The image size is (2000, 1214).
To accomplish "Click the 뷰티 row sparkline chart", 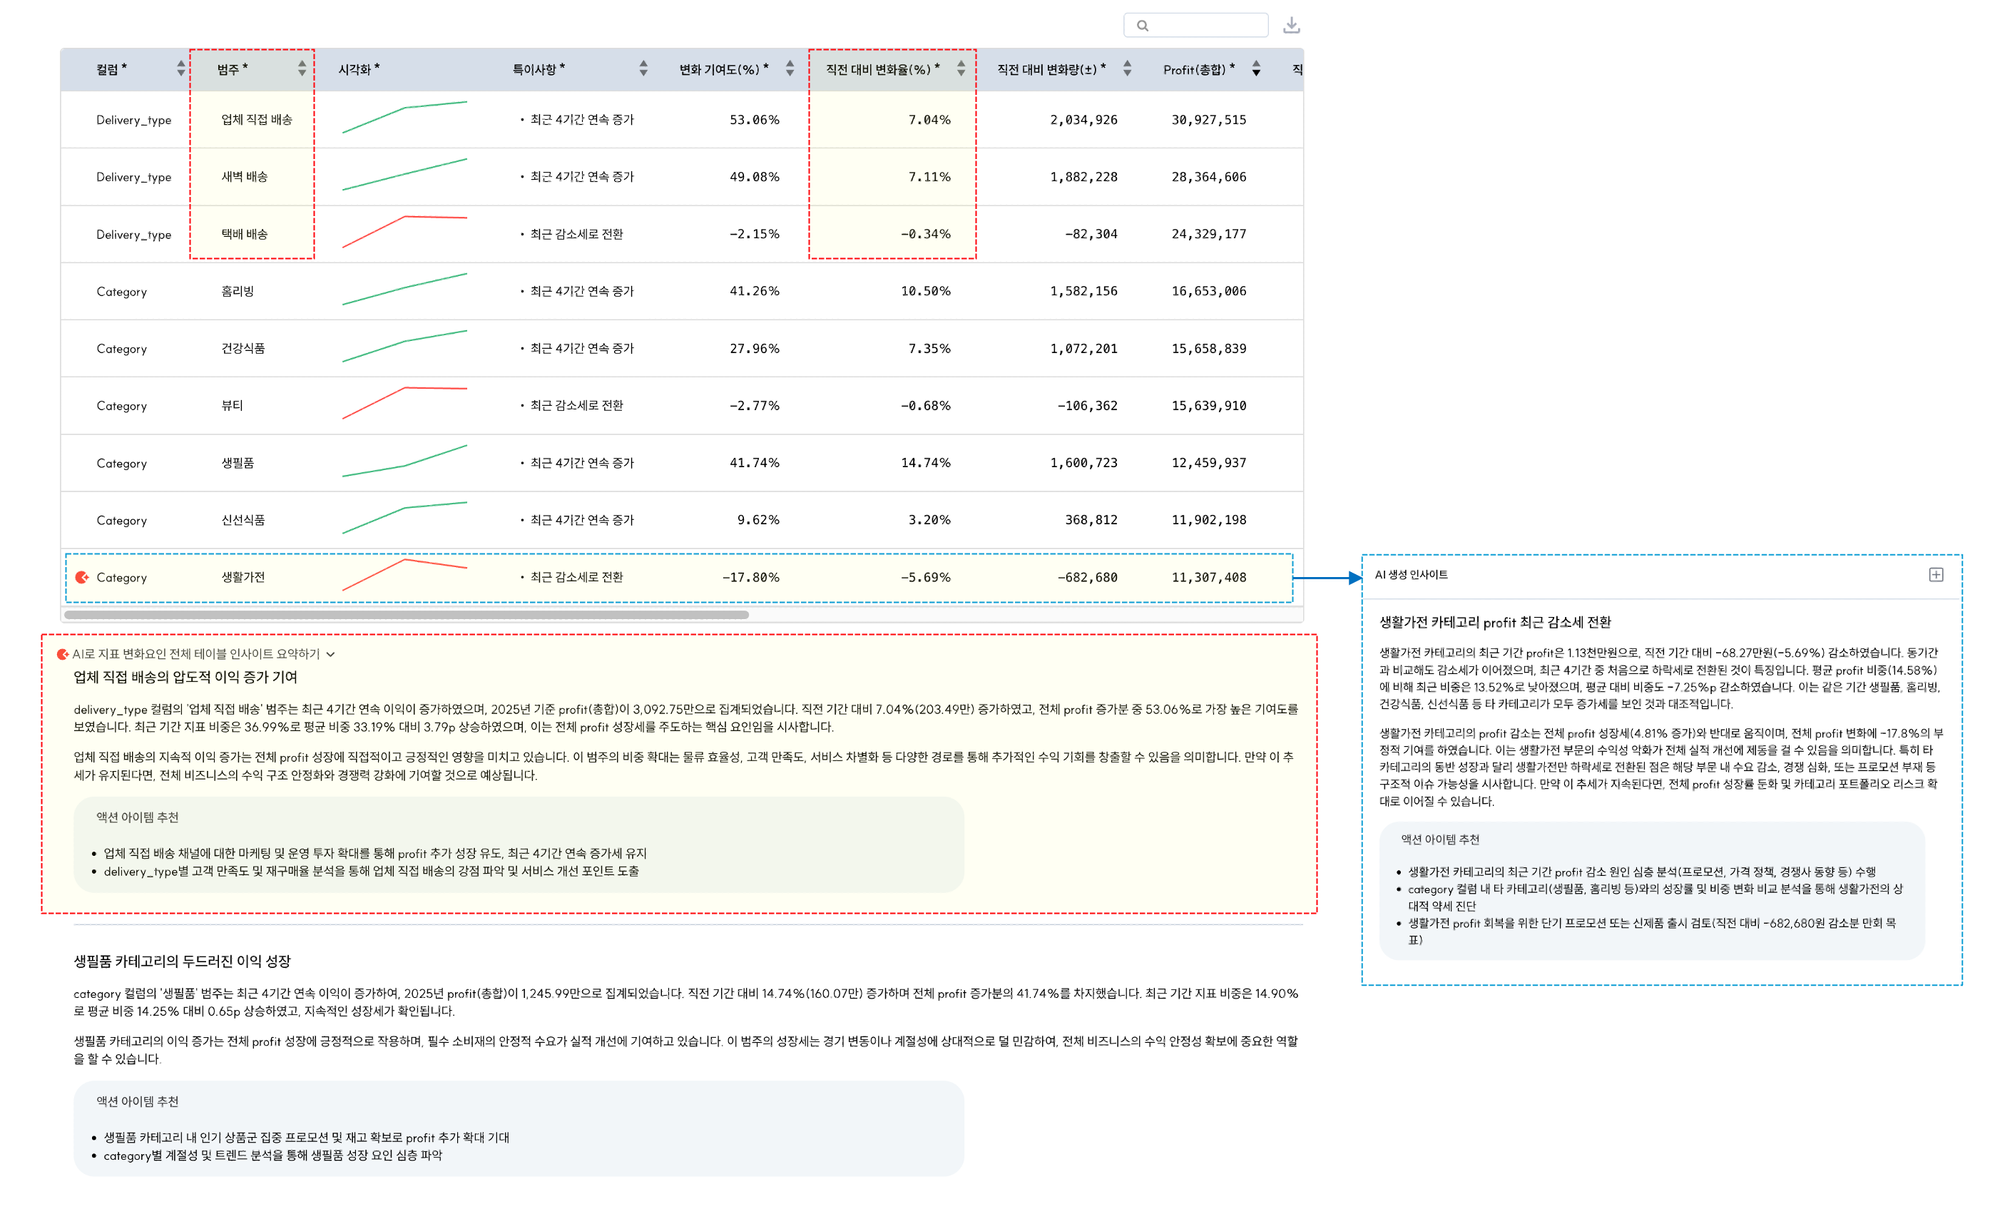I will click(404, 402).
